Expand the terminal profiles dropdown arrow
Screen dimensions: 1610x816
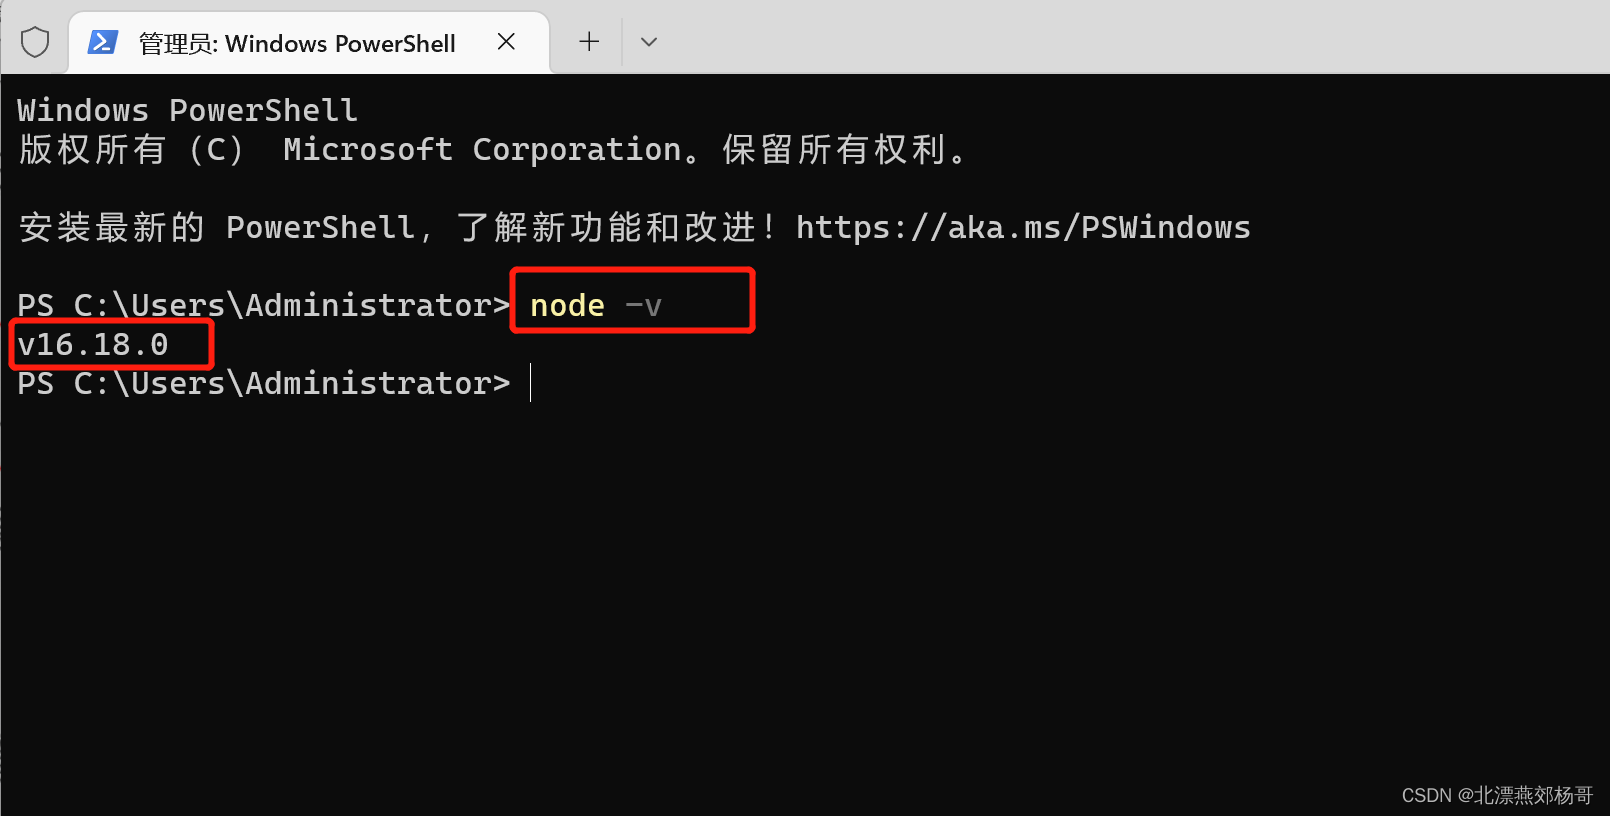pyautogui.click(x=648, y=42)
